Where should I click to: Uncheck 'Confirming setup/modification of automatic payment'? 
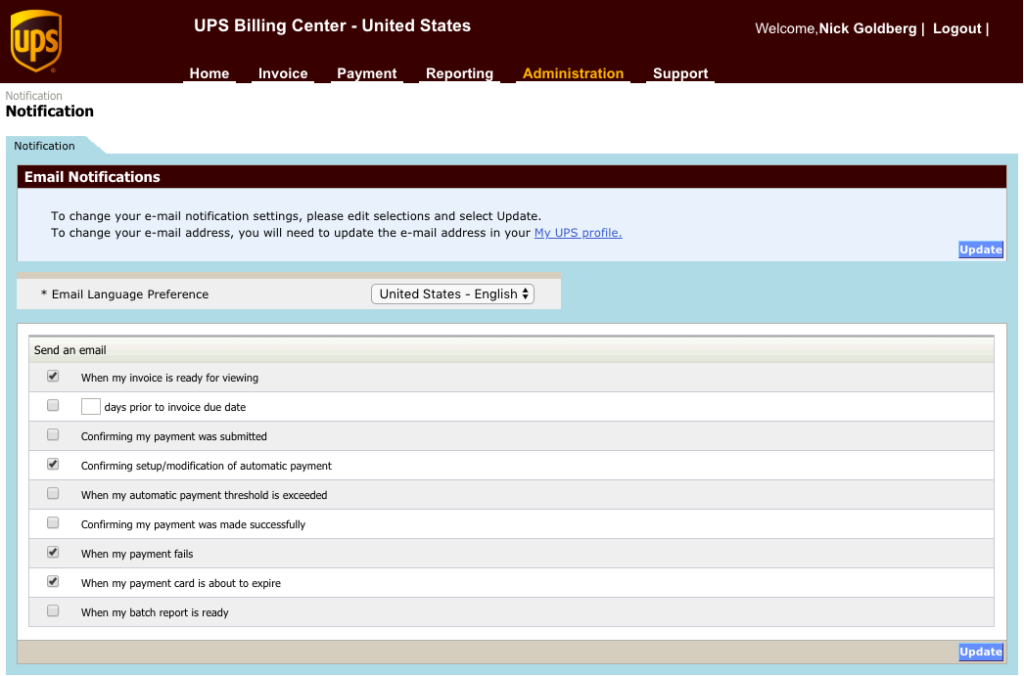tap(53, 464)
